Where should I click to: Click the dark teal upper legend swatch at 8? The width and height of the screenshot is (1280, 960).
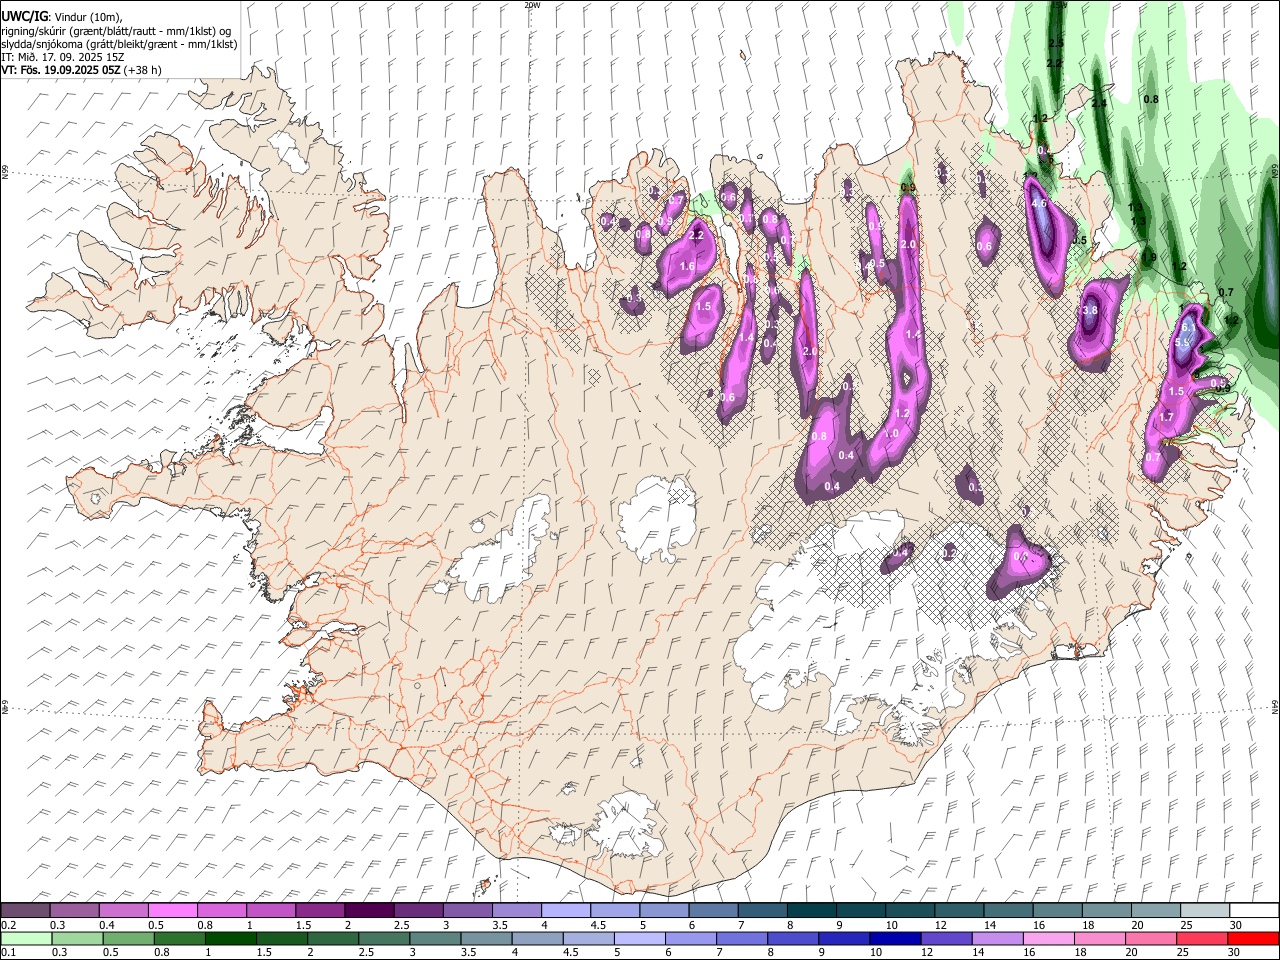[812, 910]
